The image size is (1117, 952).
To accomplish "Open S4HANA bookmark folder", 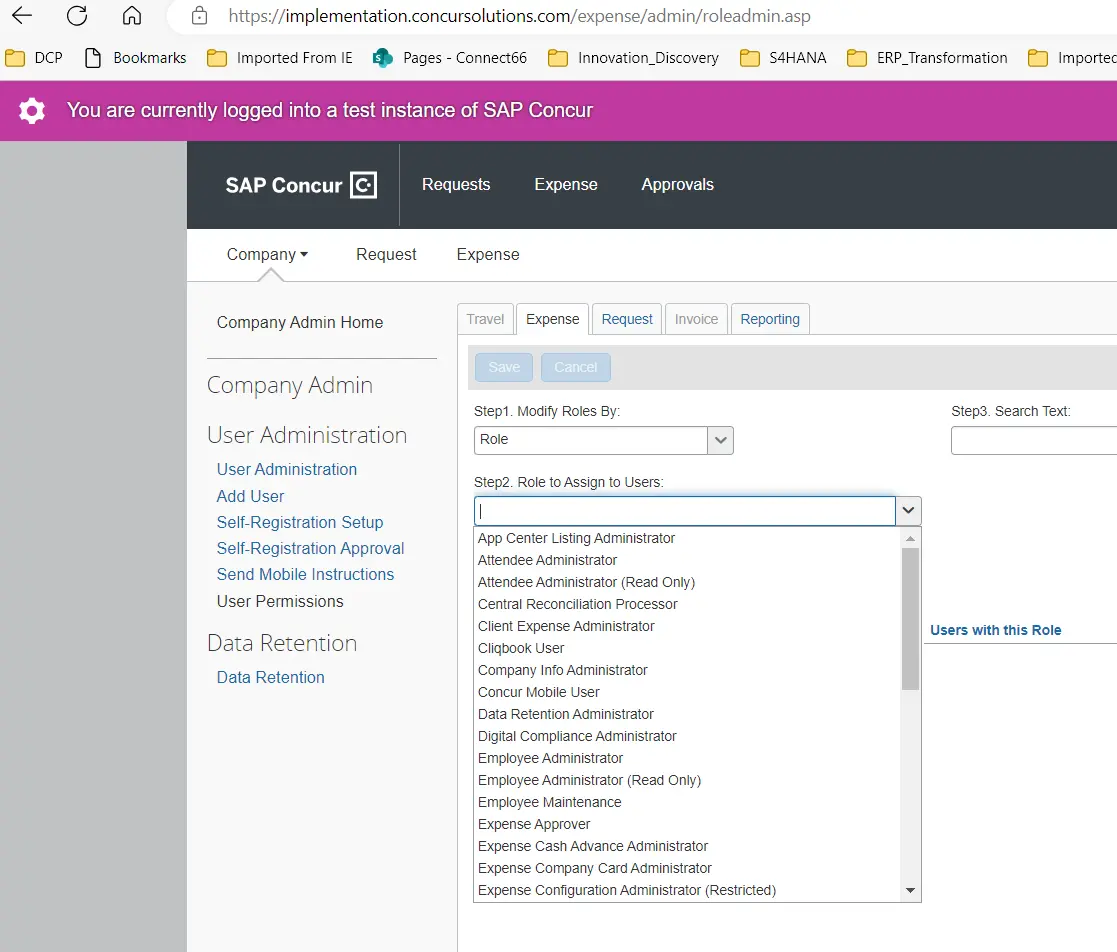I will pyautogui.click(x=783, y=58).
